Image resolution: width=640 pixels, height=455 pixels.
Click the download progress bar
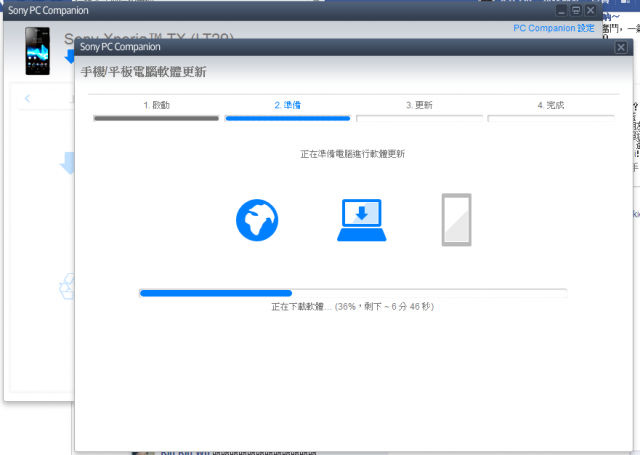pos(353,293)
